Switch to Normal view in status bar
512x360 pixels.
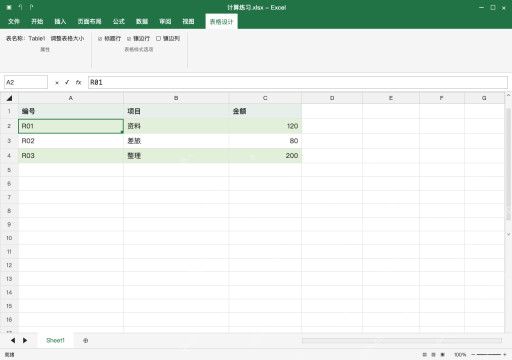(x=424, y=355)
